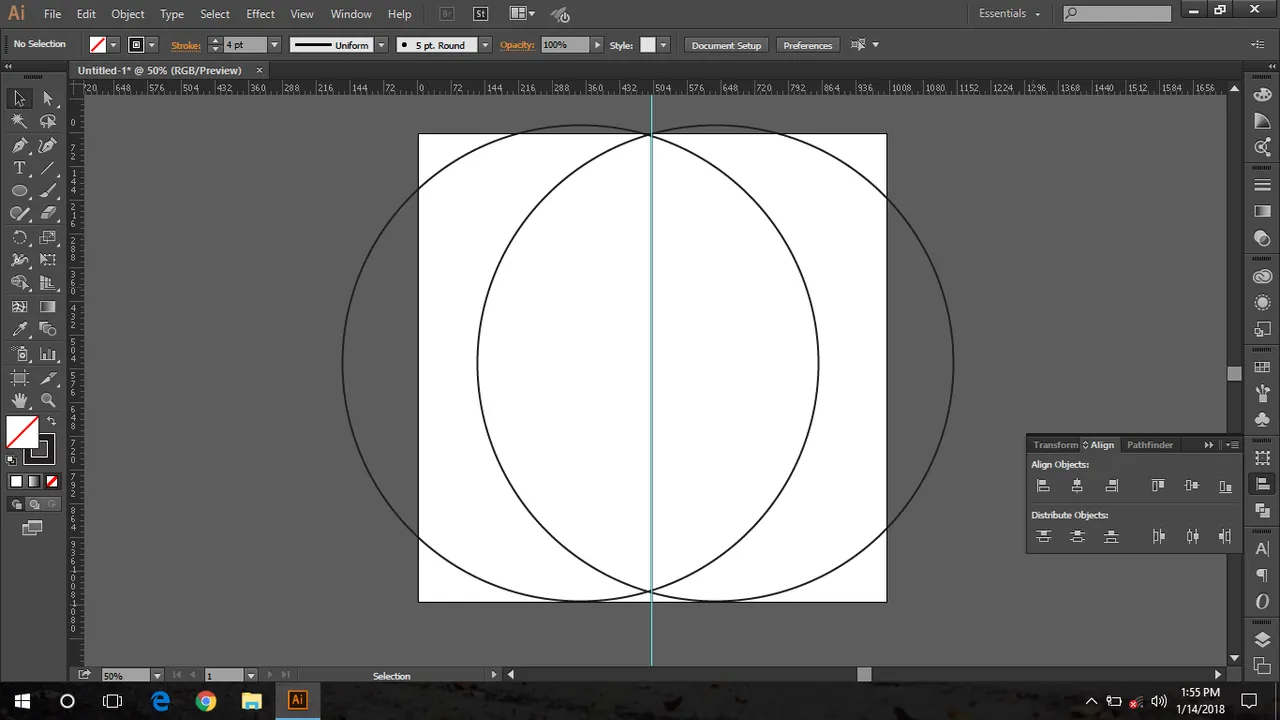Select the Zoom tool
This screenshot has width=1280, height=720.
pyautogui.click(x=48, y=400)
